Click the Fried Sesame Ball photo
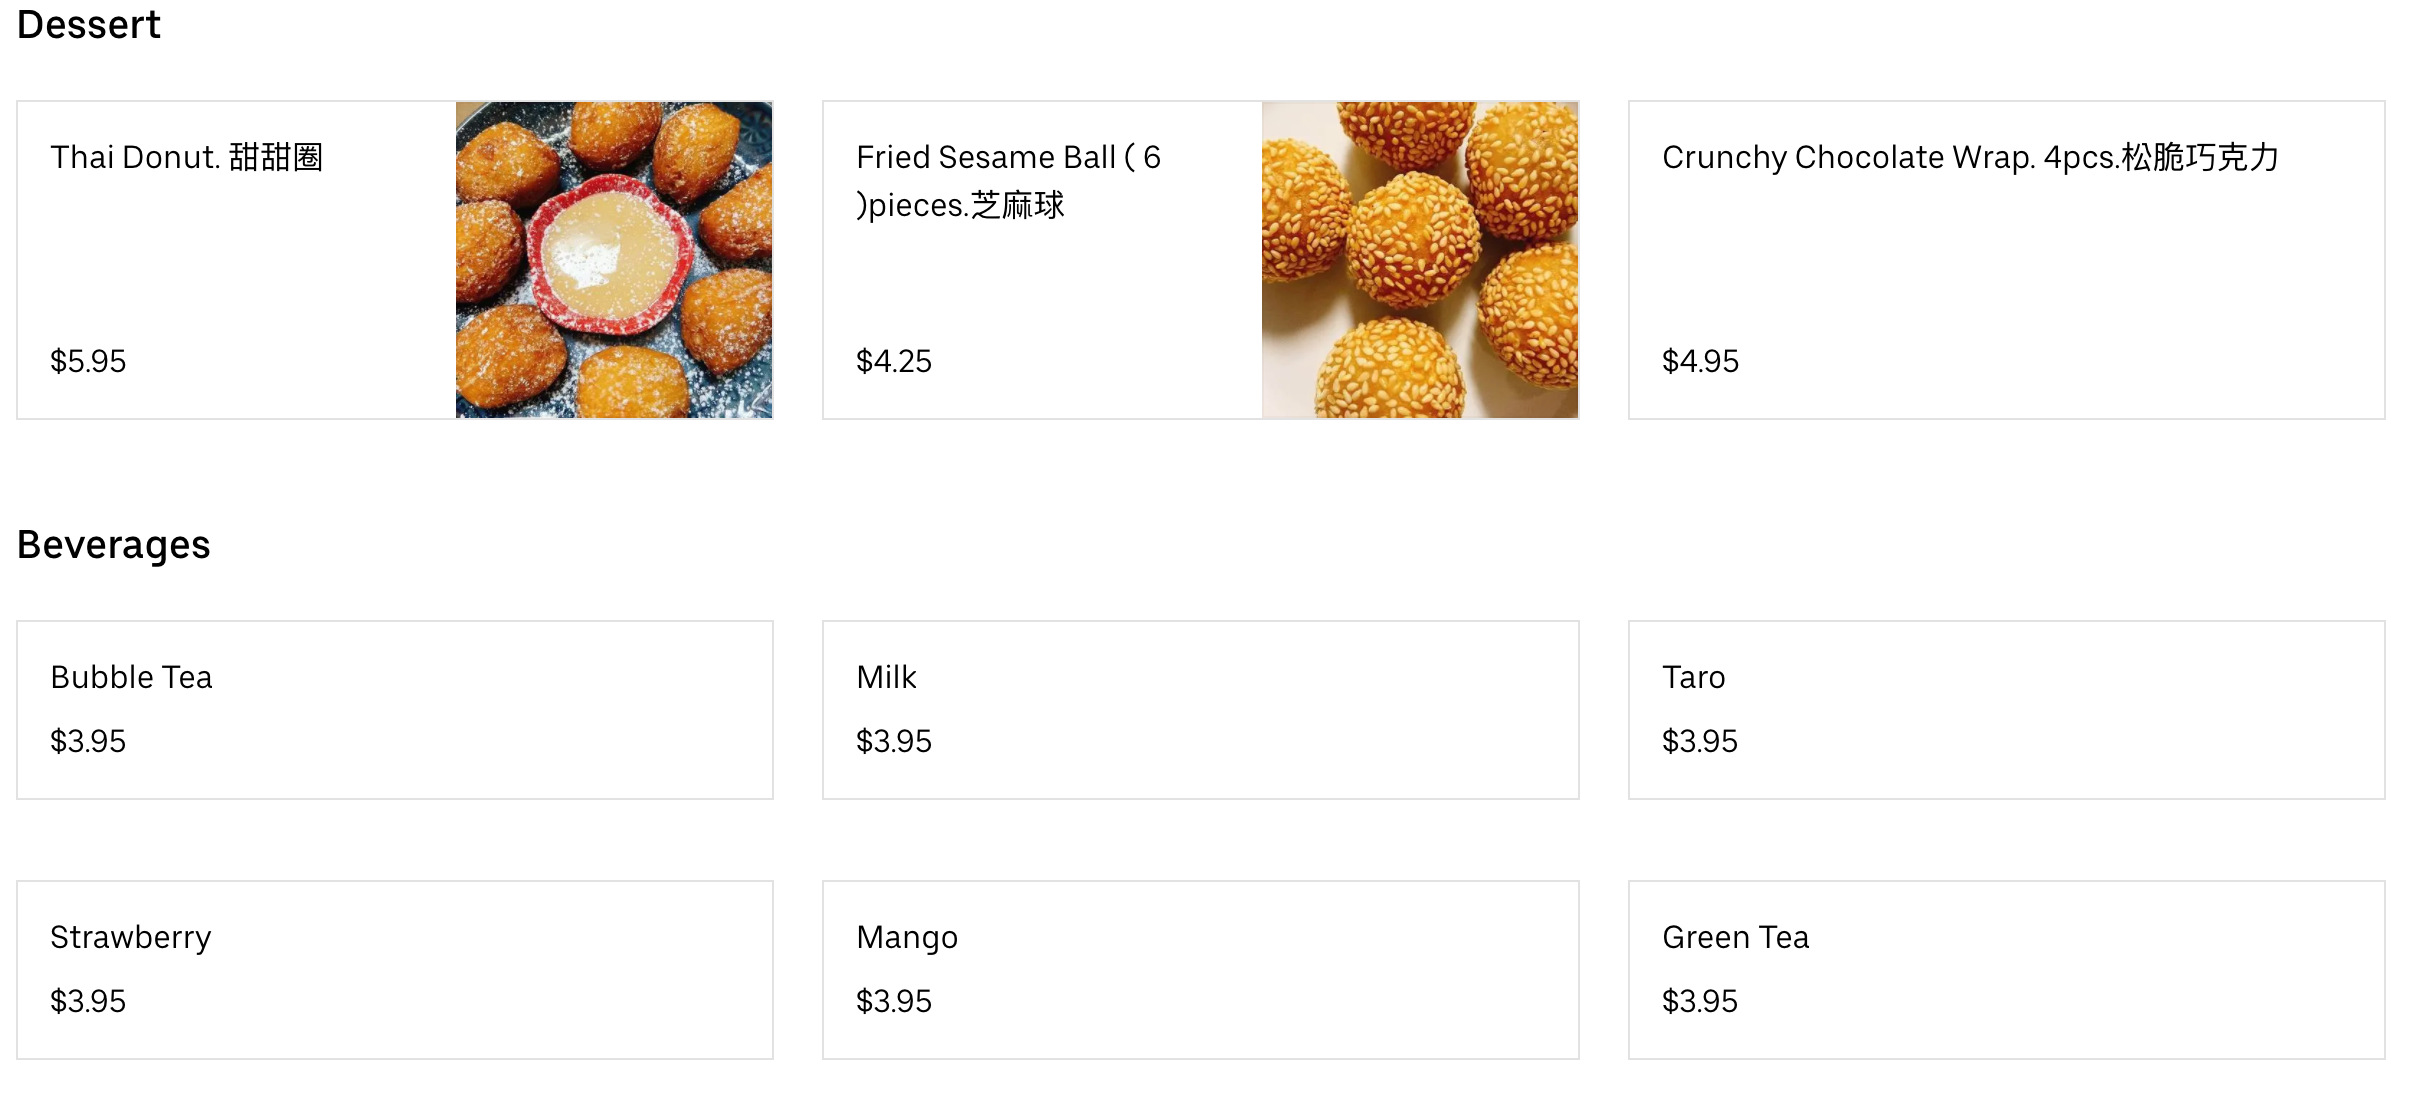The width and height of the screenshot is (2420, 1106). 1419,260
